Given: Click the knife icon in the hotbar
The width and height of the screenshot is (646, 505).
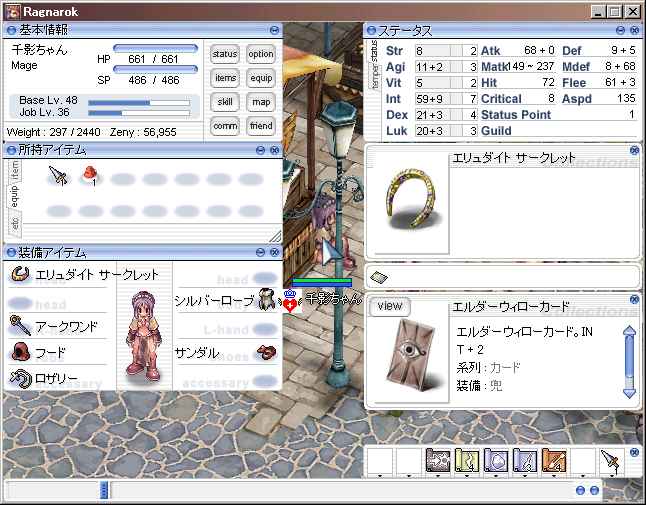Looking at the screenshot, I should click(611, 461).
